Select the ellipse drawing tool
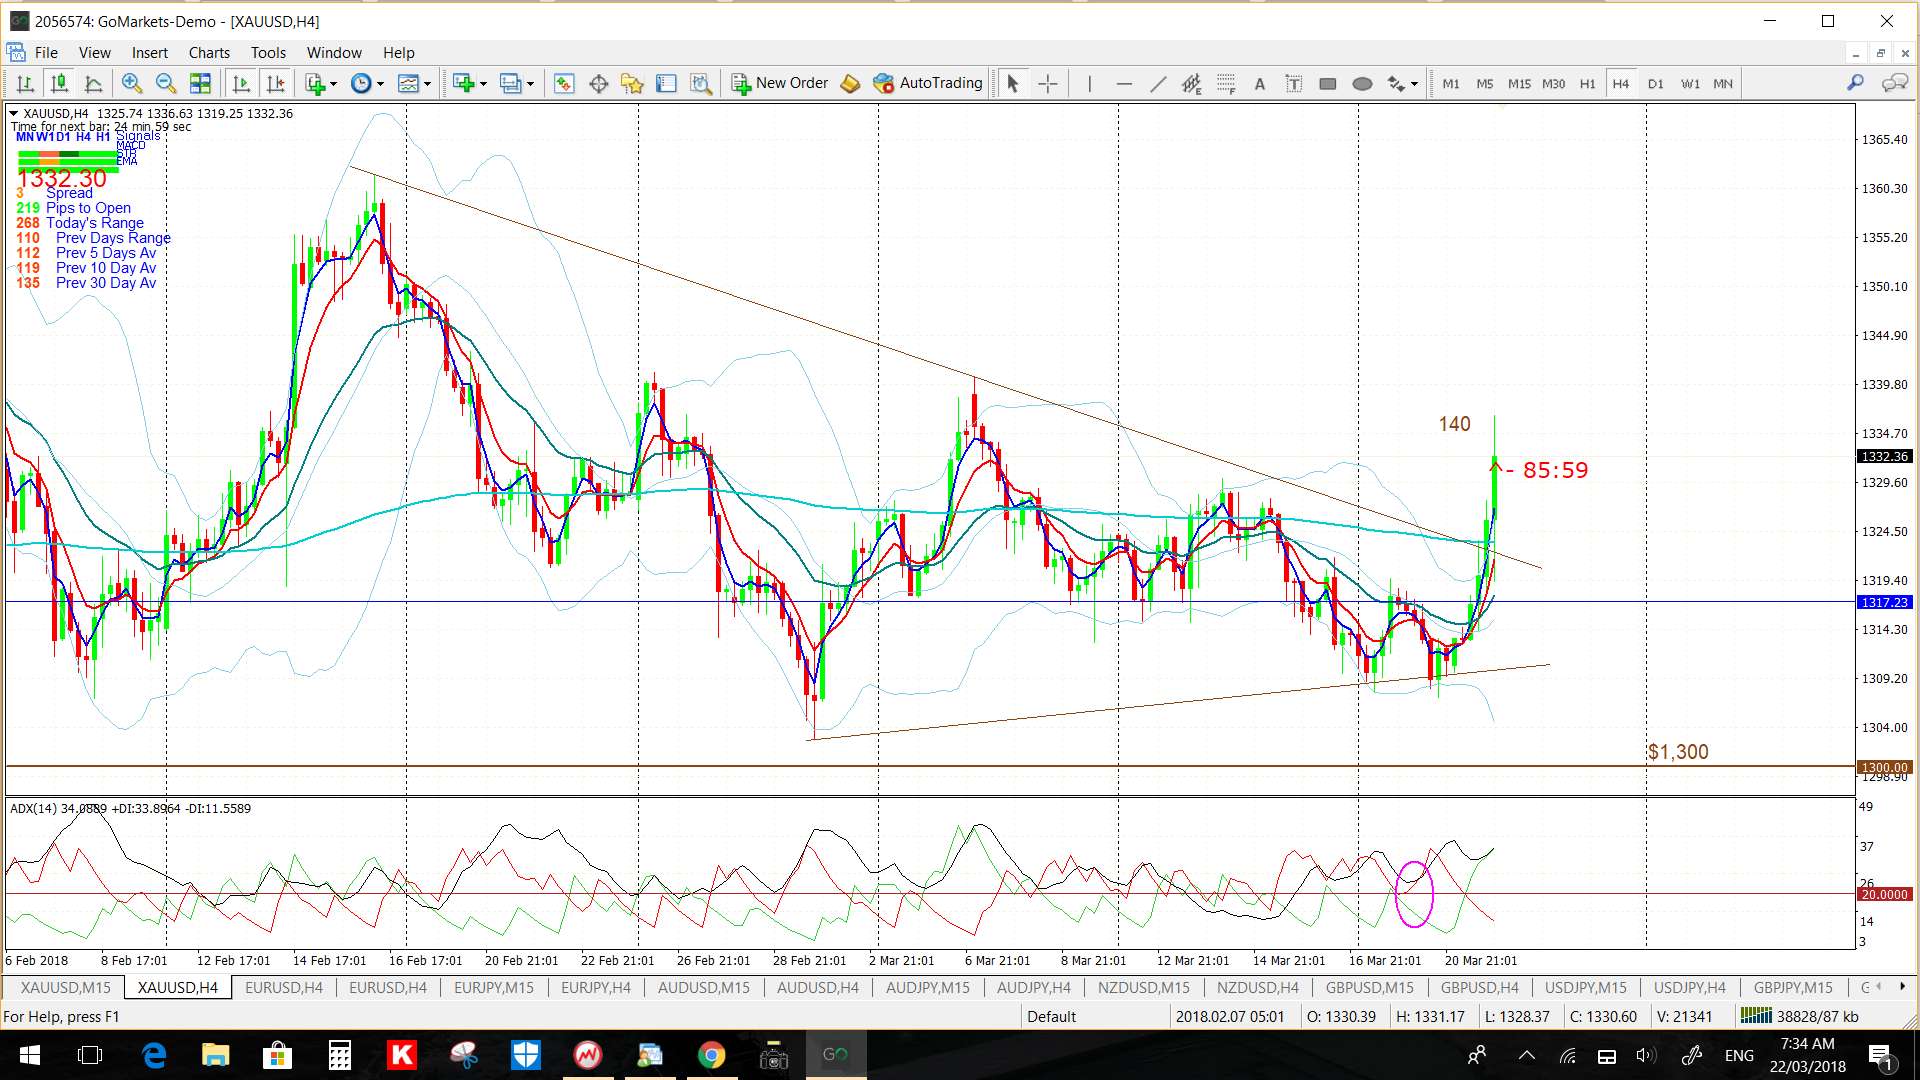The height and width of the screenshot is (1080, 1920). 1362,84
